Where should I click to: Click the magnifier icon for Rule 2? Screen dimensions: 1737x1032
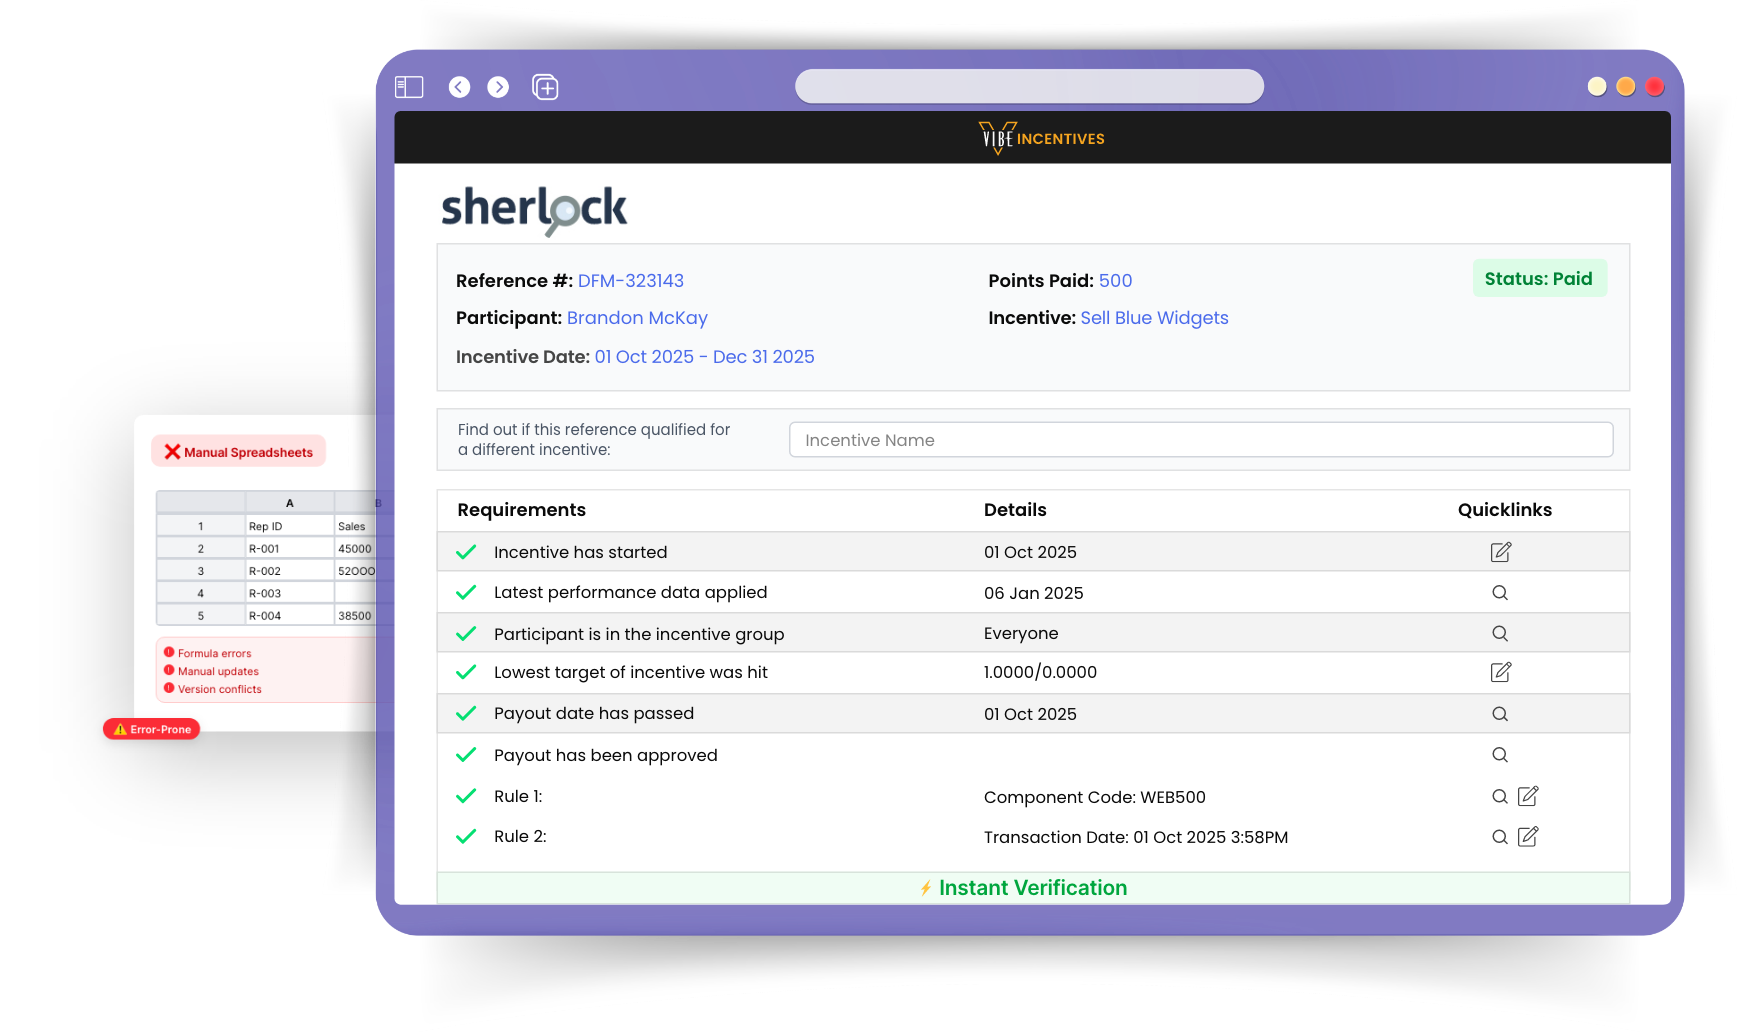click(x=1500, y=837)
